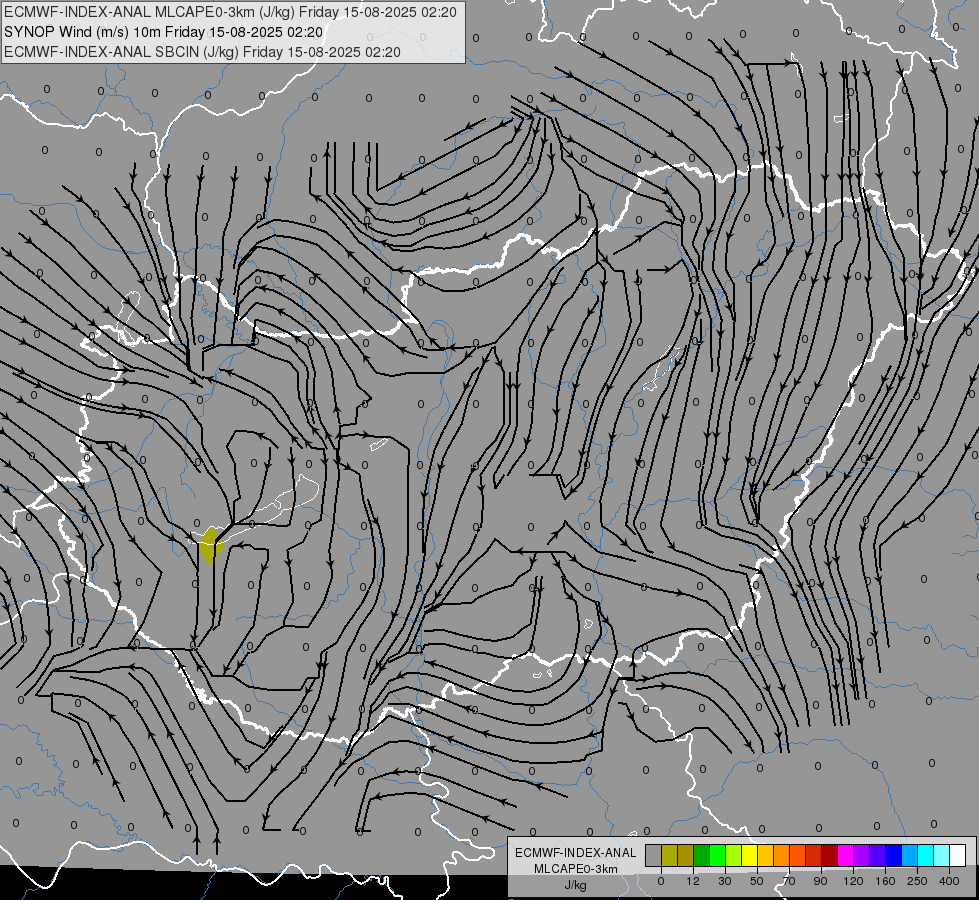Select the pure yellow legend swatch

pos(749,855)
